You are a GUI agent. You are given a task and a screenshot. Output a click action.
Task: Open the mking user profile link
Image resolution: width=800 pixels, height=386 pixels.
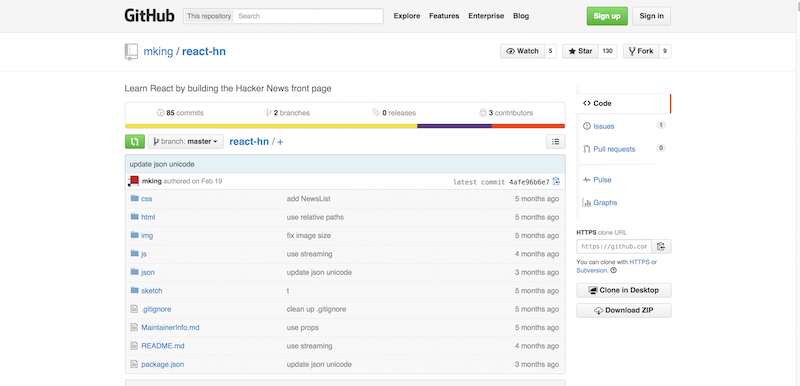pos(158,52)
